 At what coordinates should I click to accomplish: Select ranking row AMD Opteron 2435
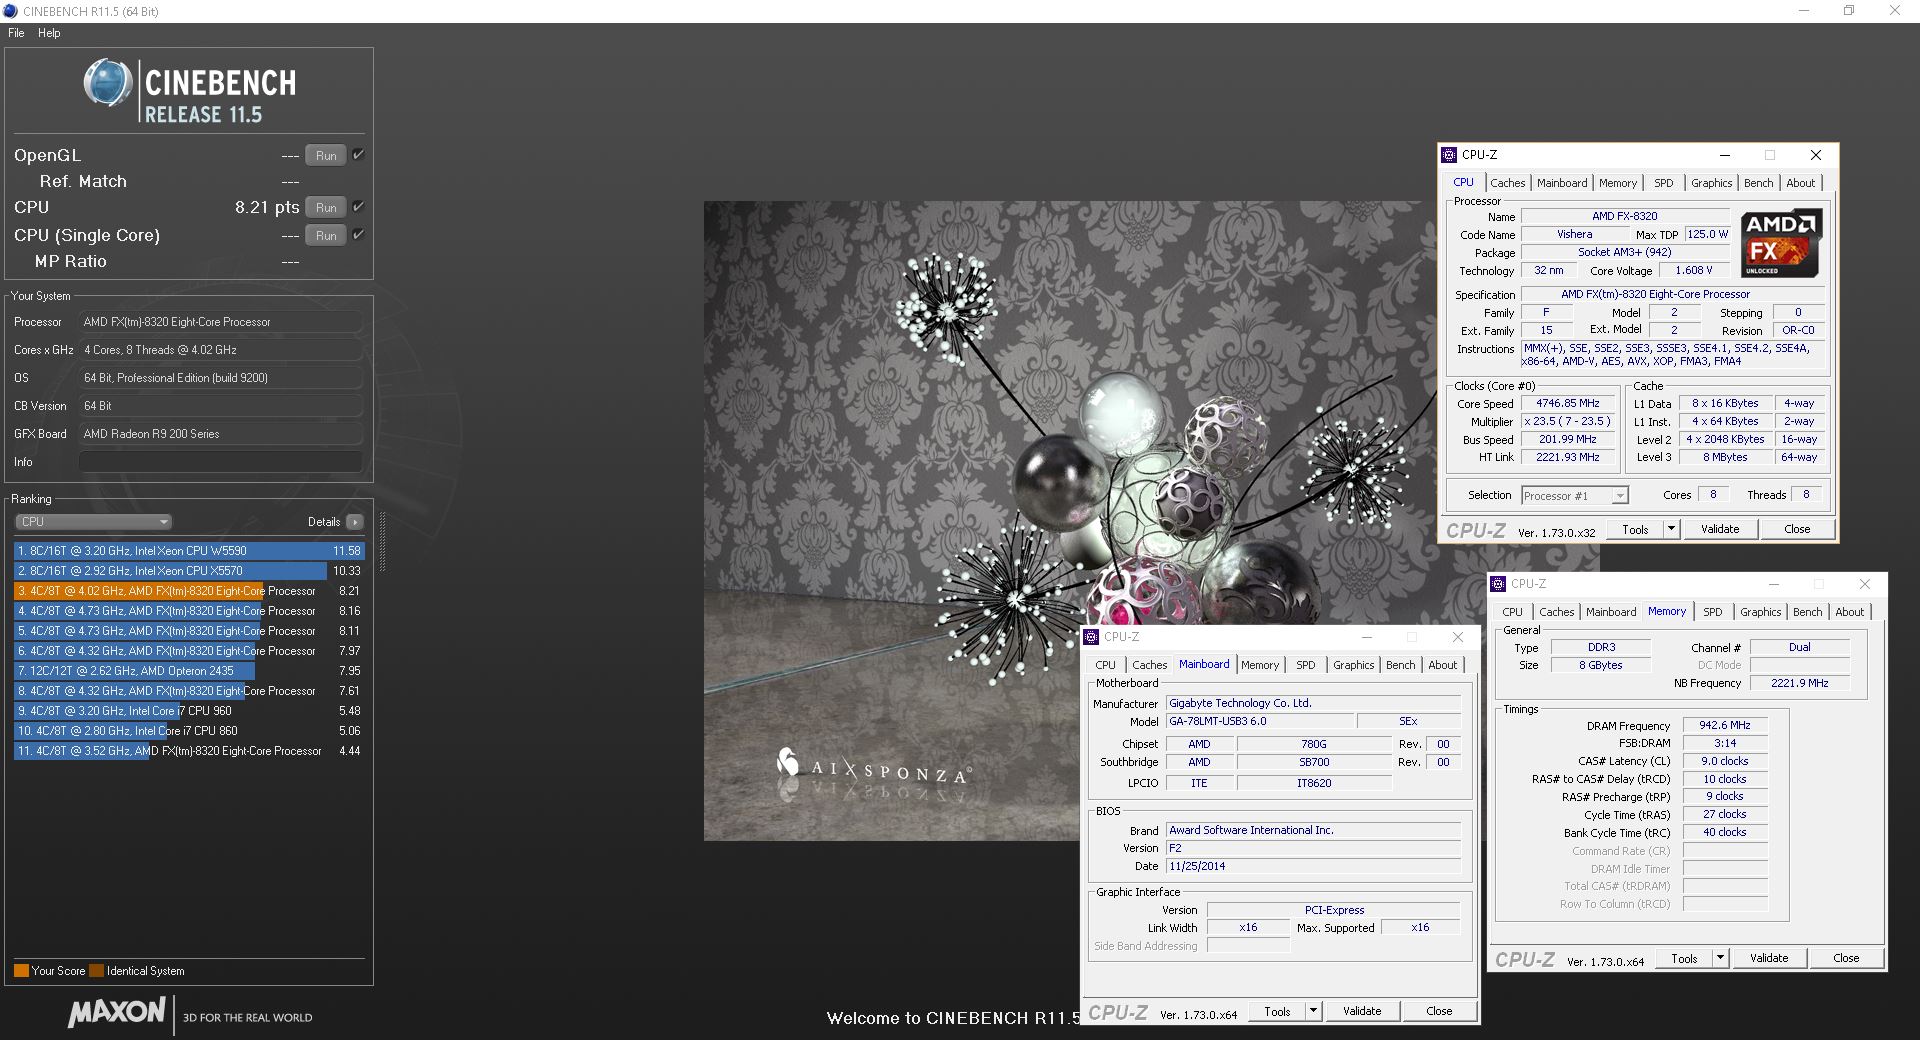tap(189, 671)
